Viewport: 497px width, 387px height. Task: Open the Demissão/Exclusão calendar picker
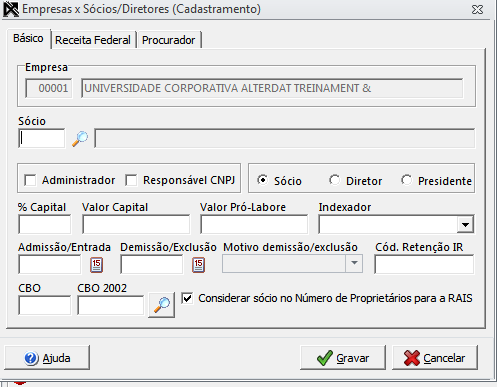coord(198,265)
